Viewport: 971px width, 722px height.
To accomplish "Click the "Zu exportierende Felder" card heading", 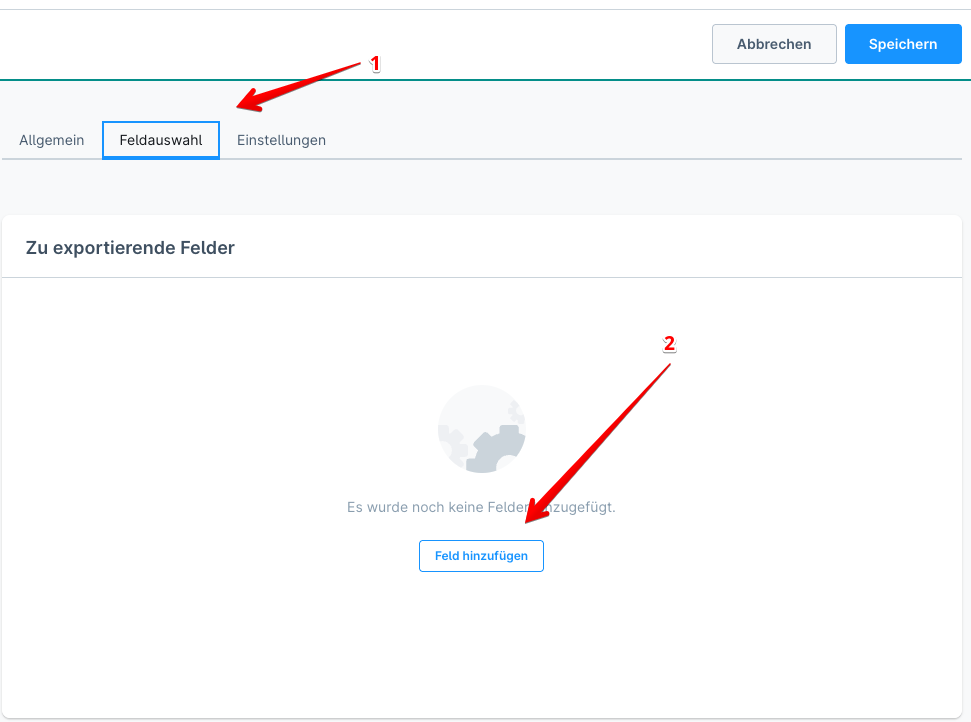I will click(x=130, y=247).
